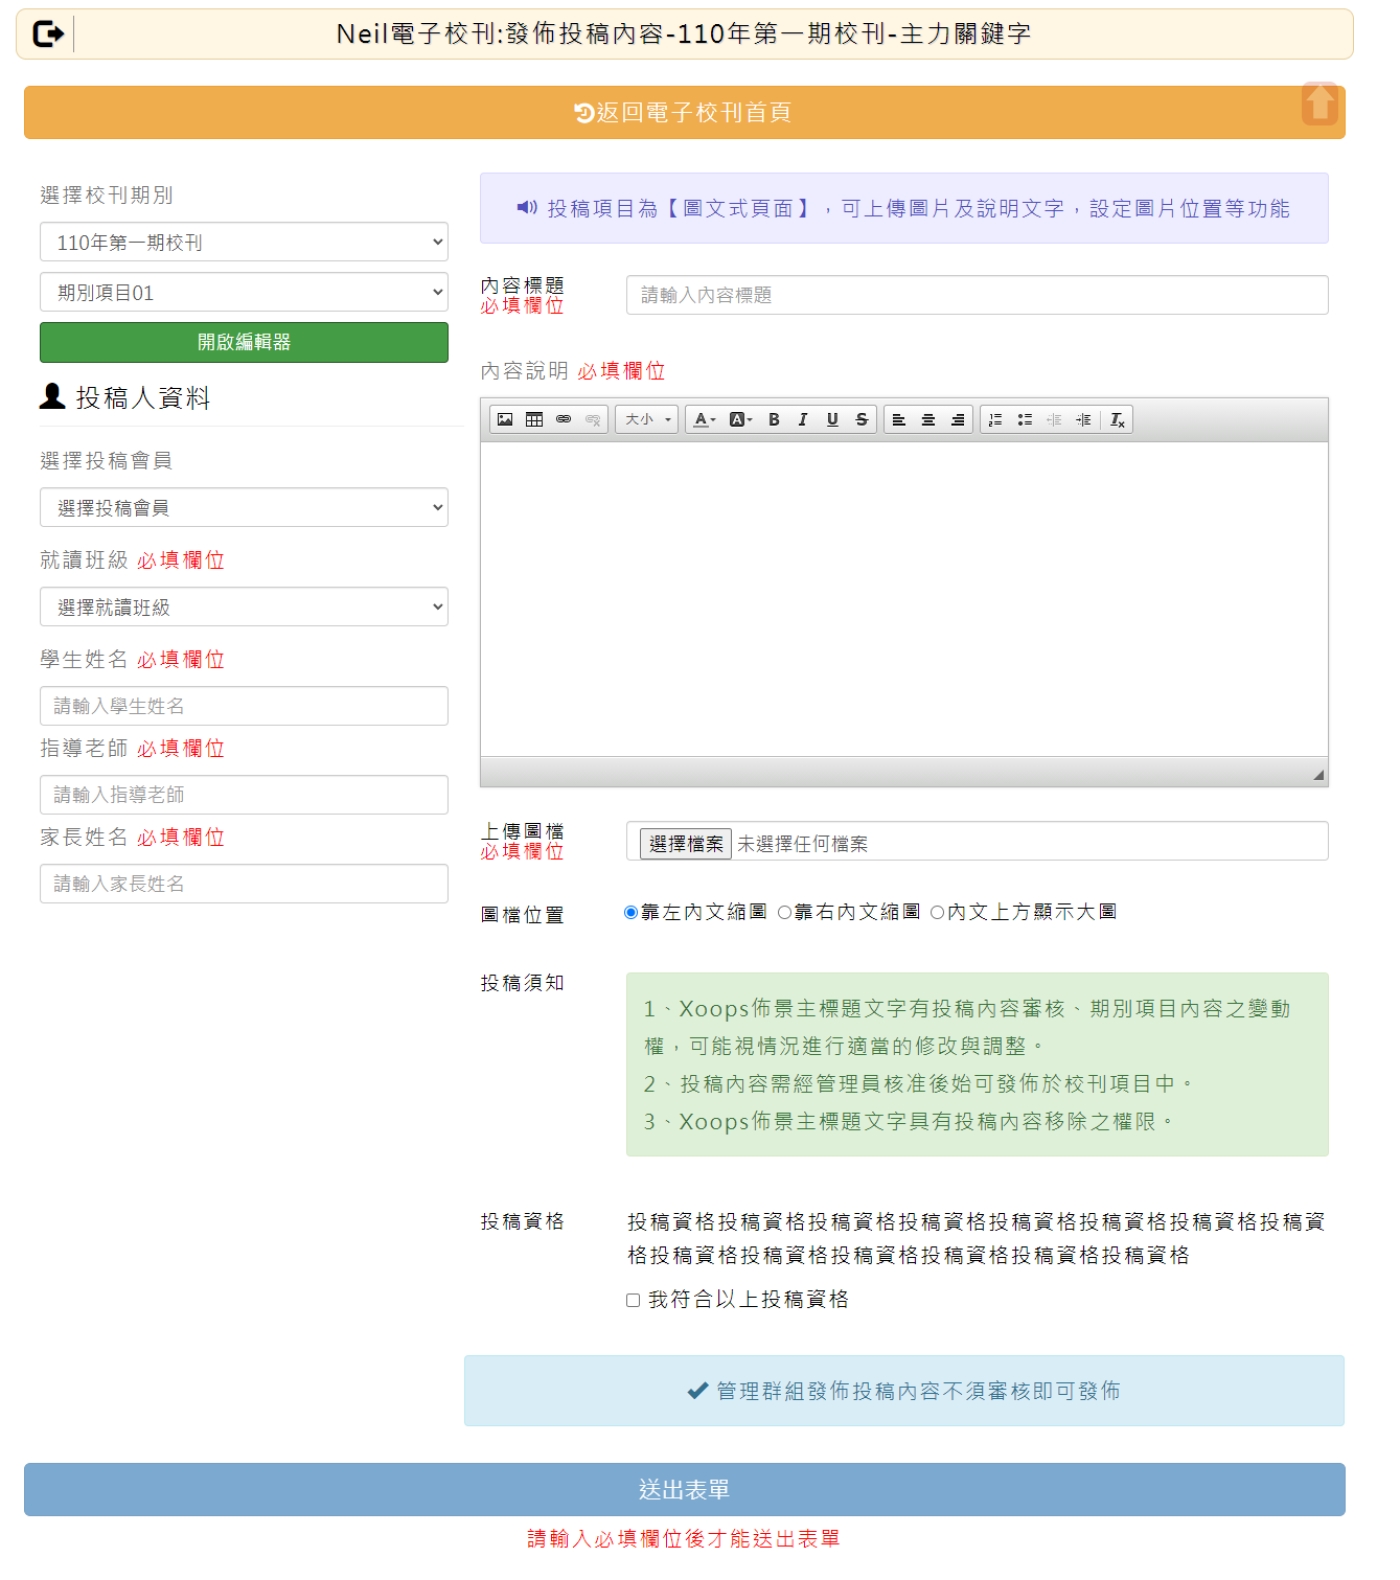1400x1580 pixels.
Task: Click the insert image icon in editor toolbar
Action: [505, 420]
